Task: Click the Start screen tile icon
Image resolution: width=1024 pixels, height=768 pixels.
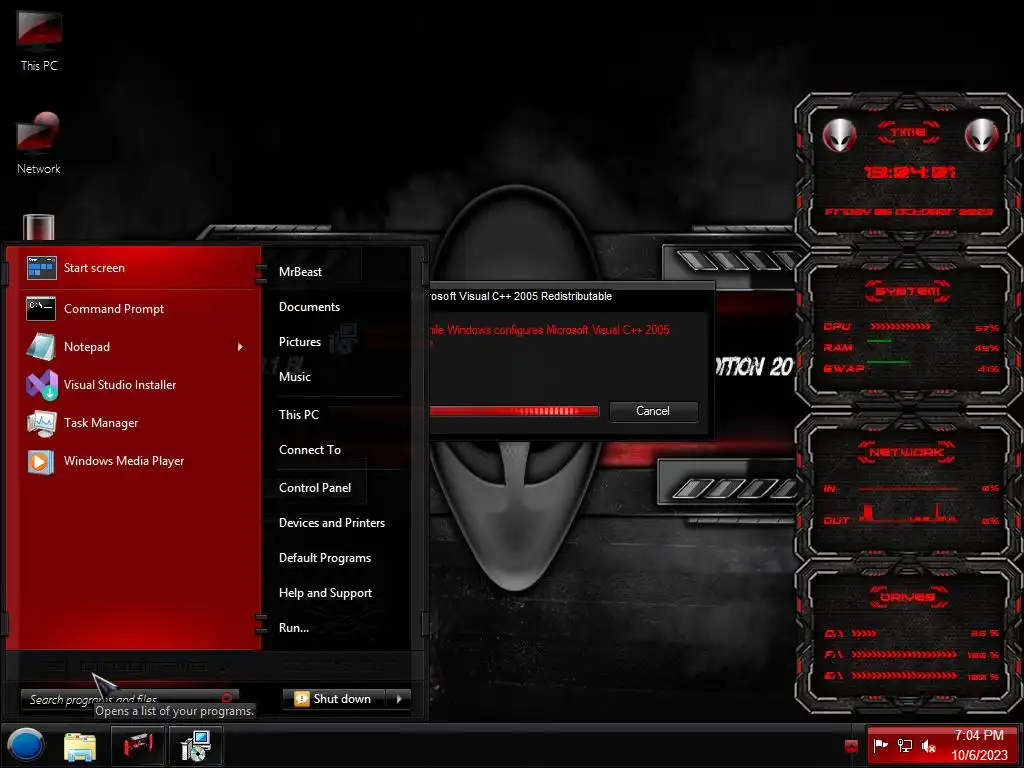Action: click(41, 268)
